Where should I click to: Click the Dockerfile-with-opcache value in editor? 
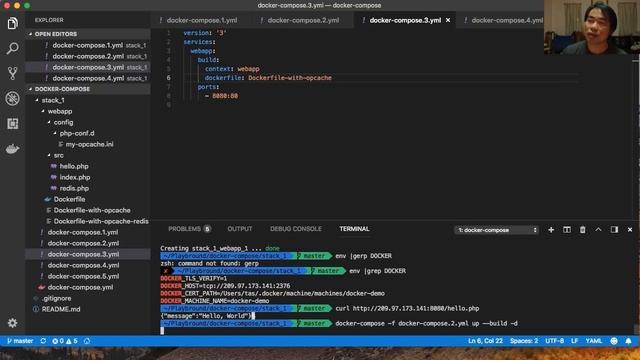[x=290, y=78]
